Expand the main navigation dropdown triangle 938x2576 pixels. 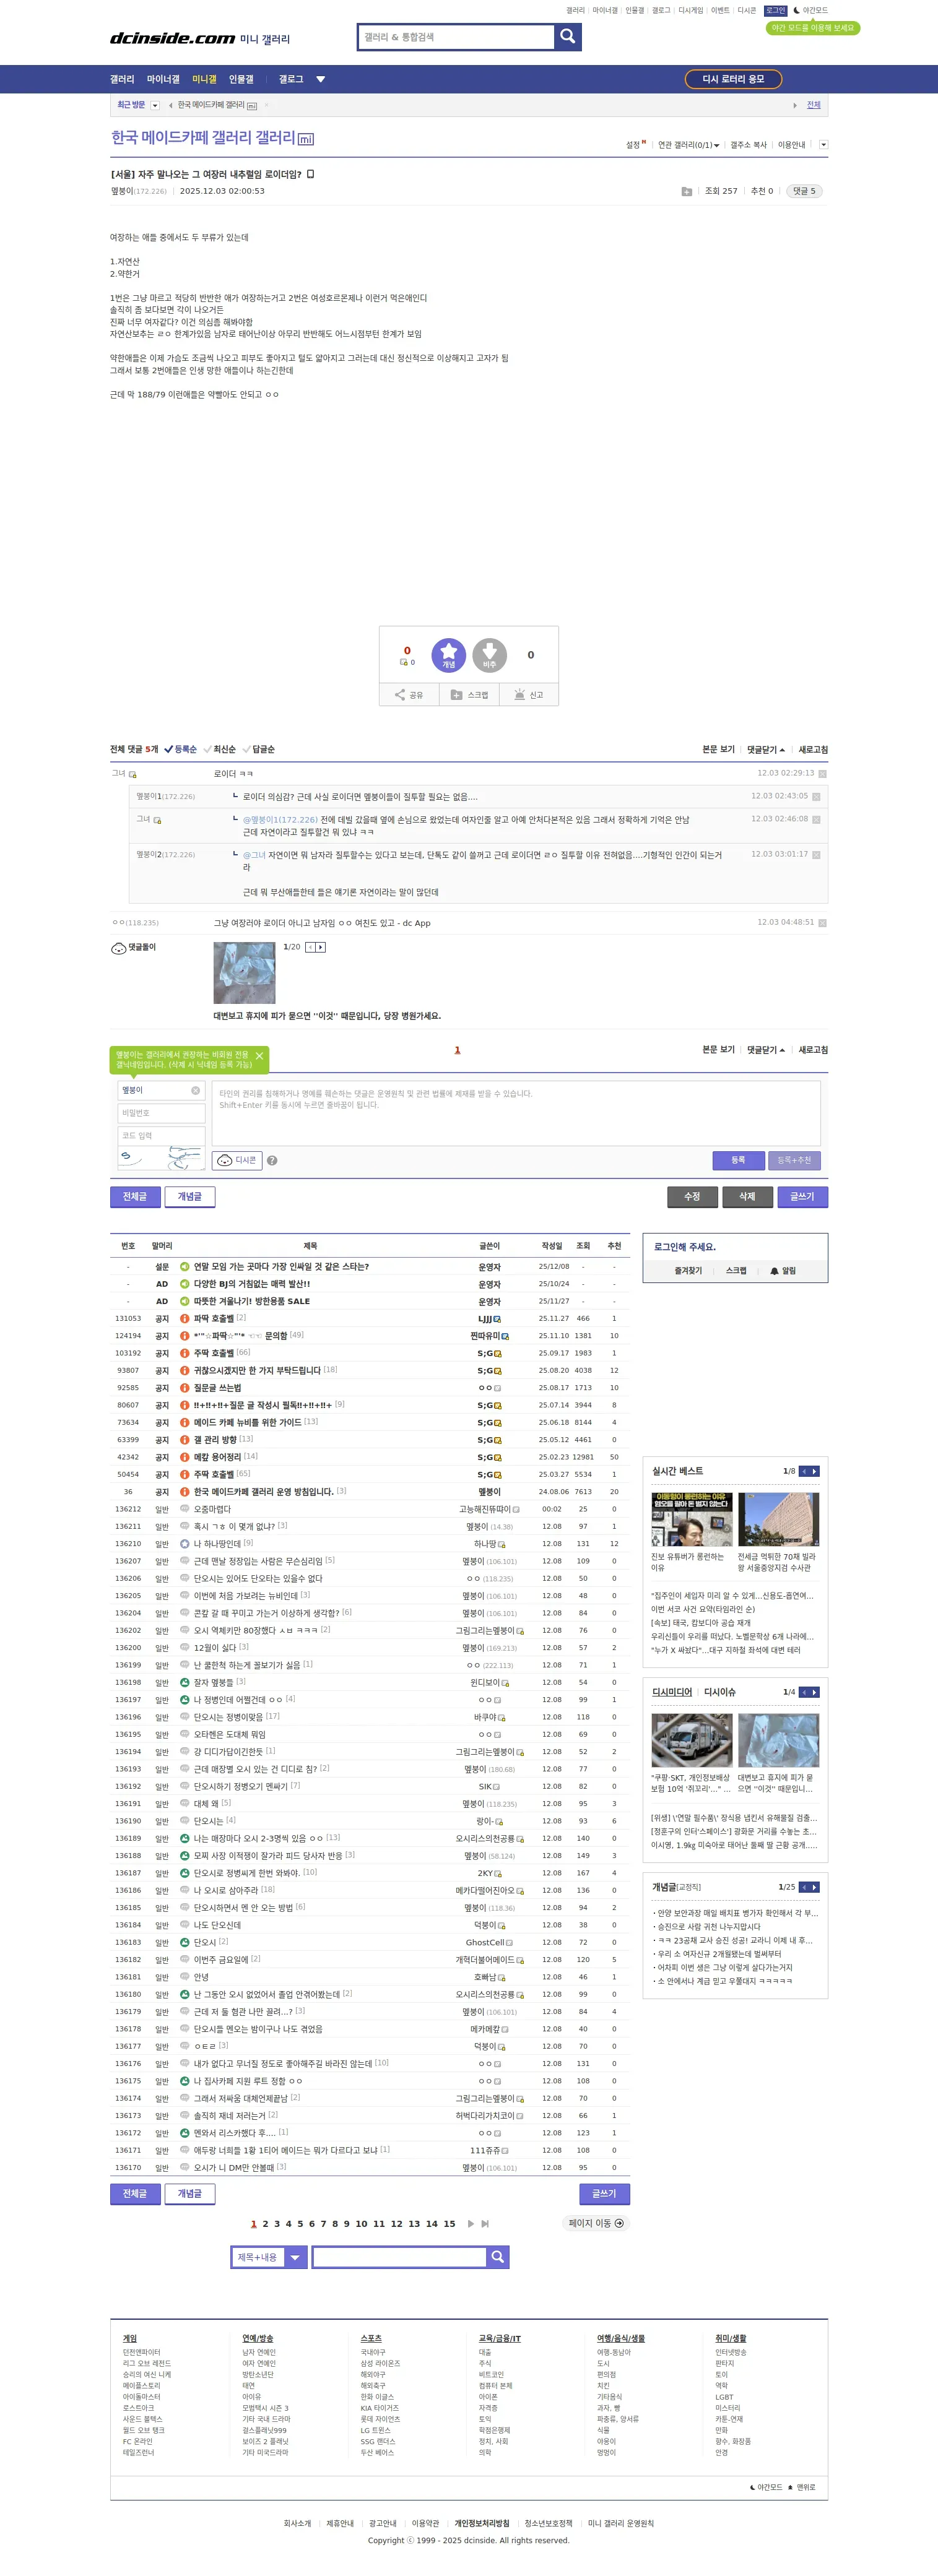point(321,79)
